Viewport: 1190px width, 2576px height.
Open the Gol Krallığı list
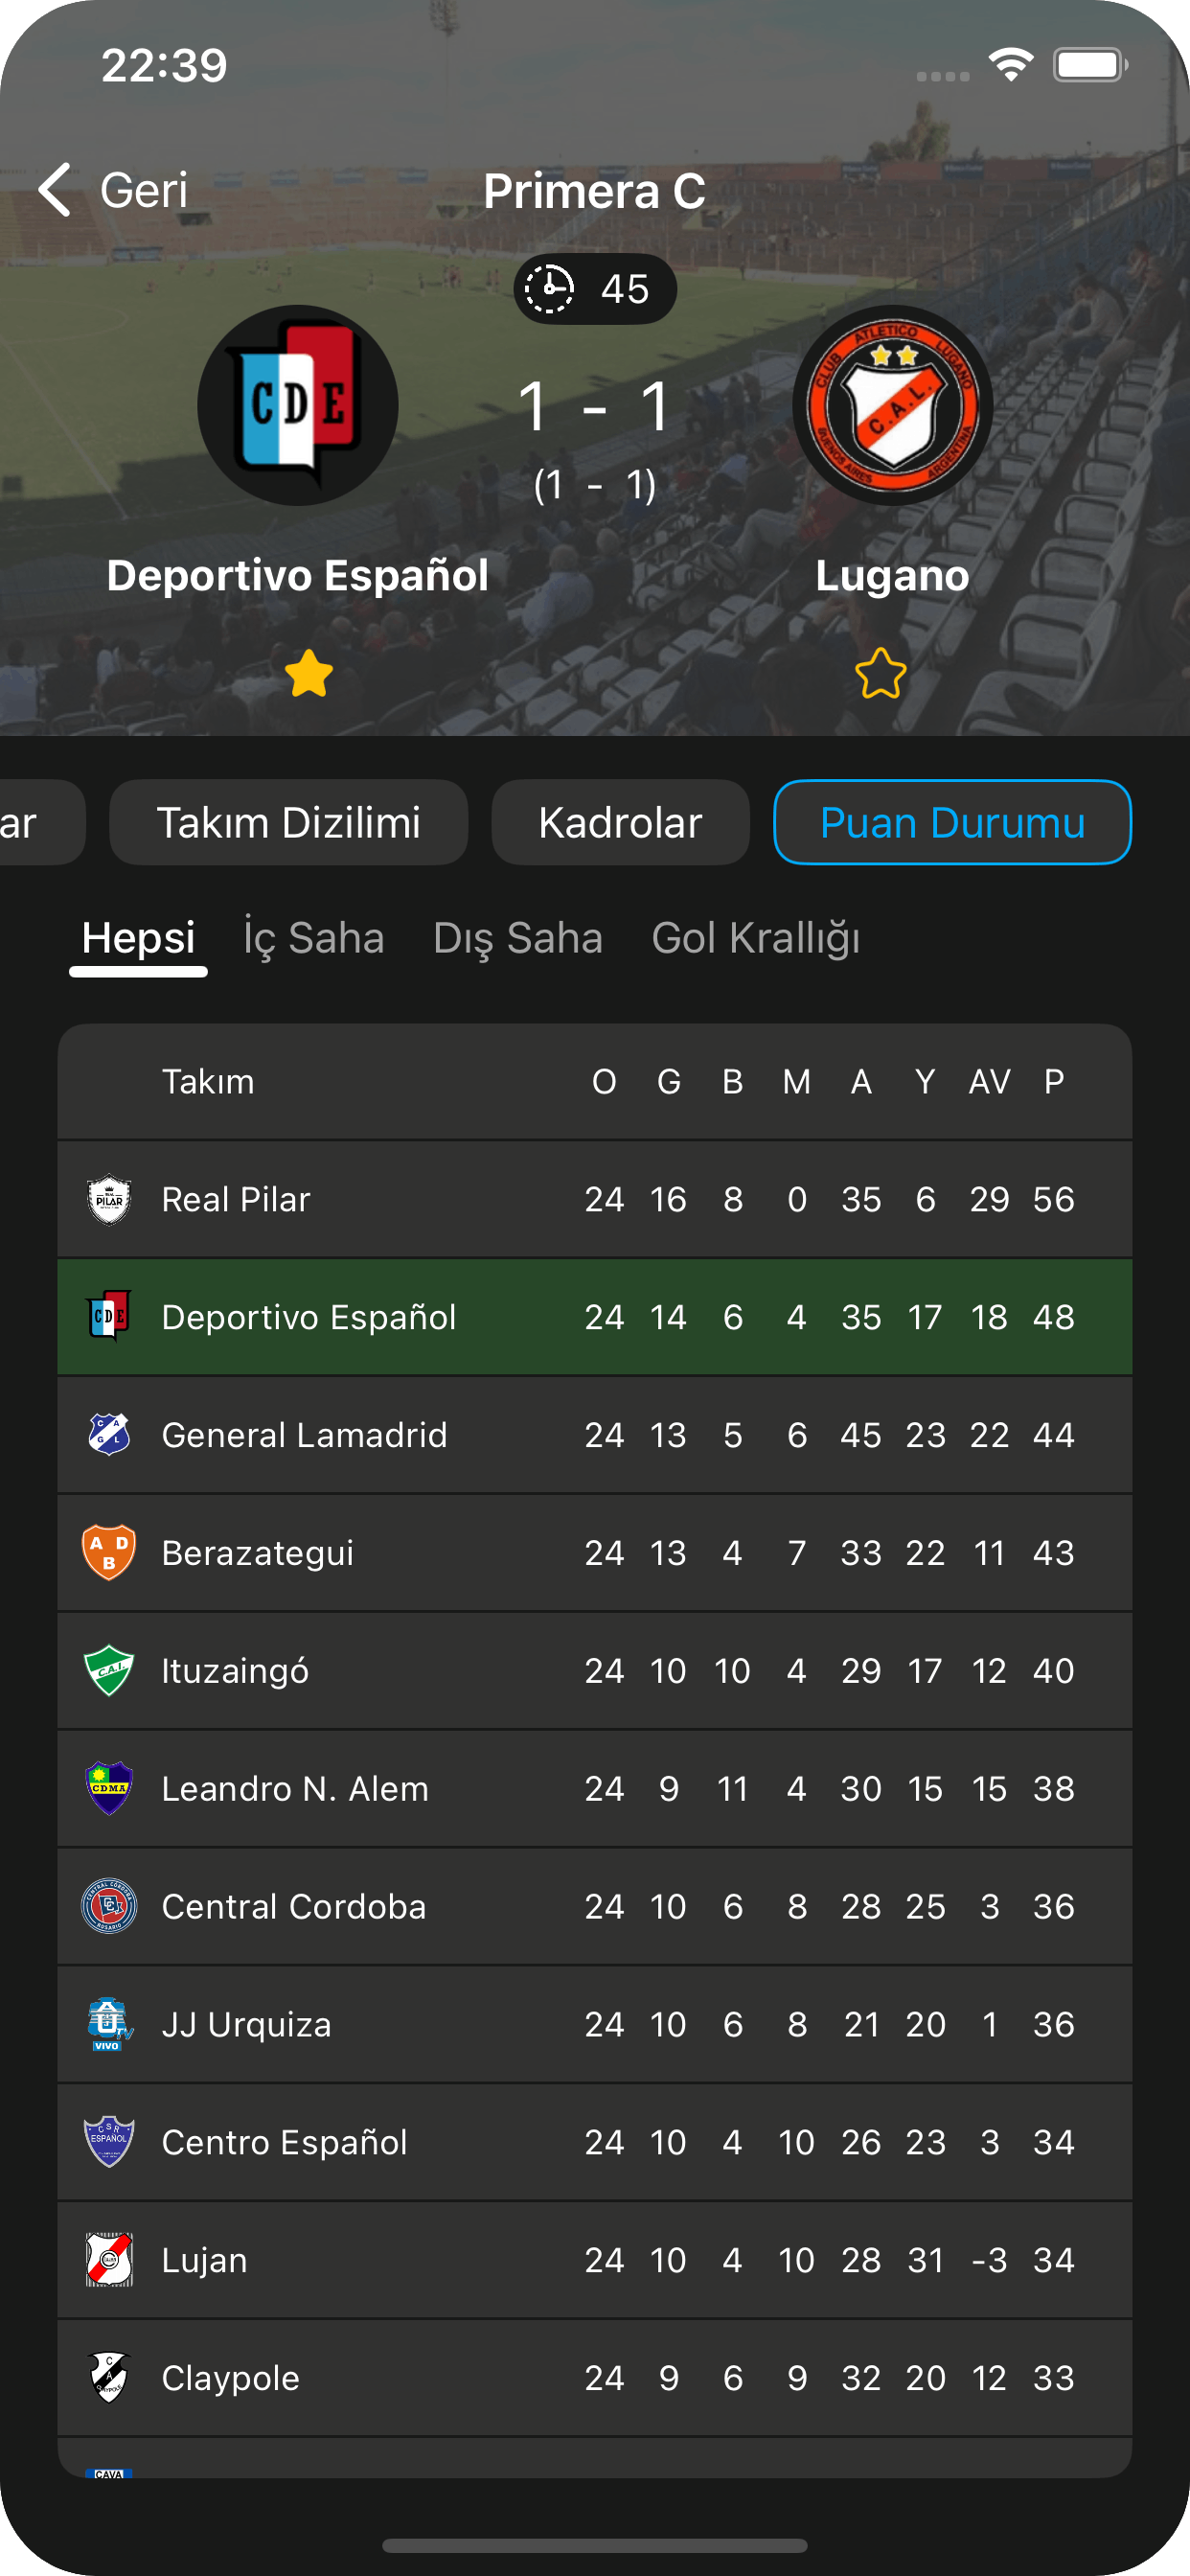[756, 938]
